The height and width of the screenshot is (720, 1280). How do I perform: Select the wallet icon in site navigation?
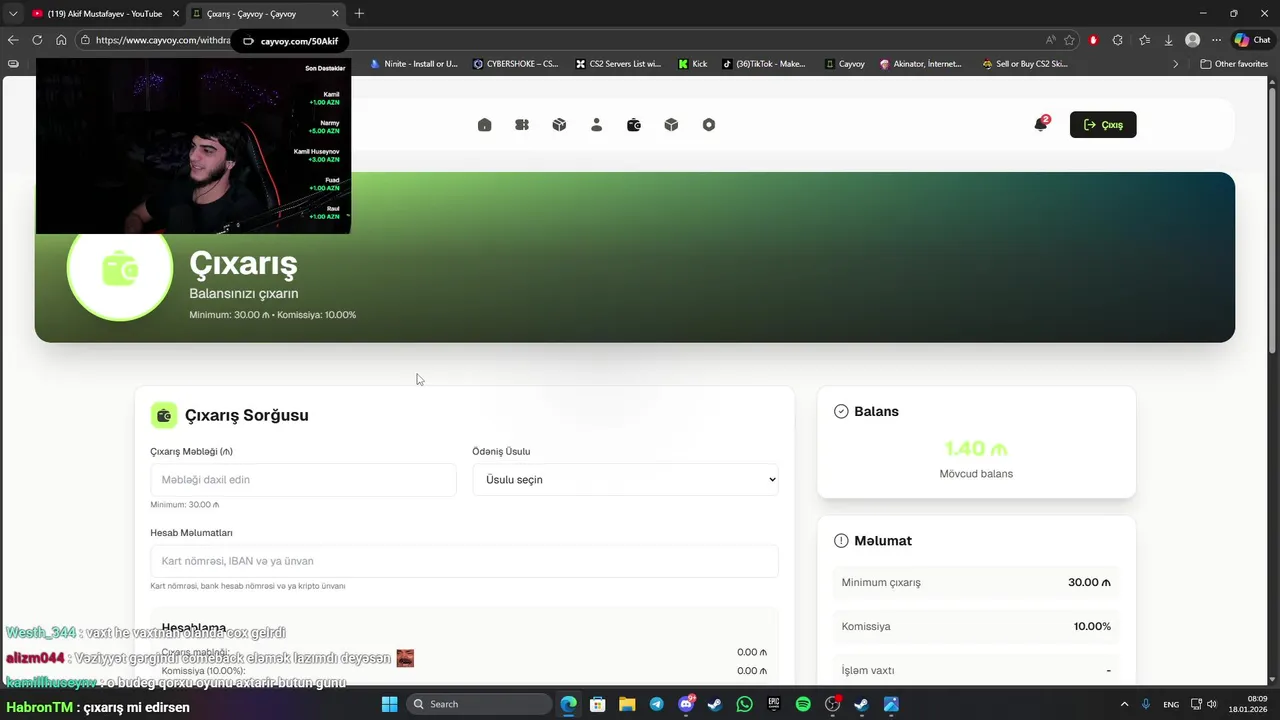coord(634,125)
